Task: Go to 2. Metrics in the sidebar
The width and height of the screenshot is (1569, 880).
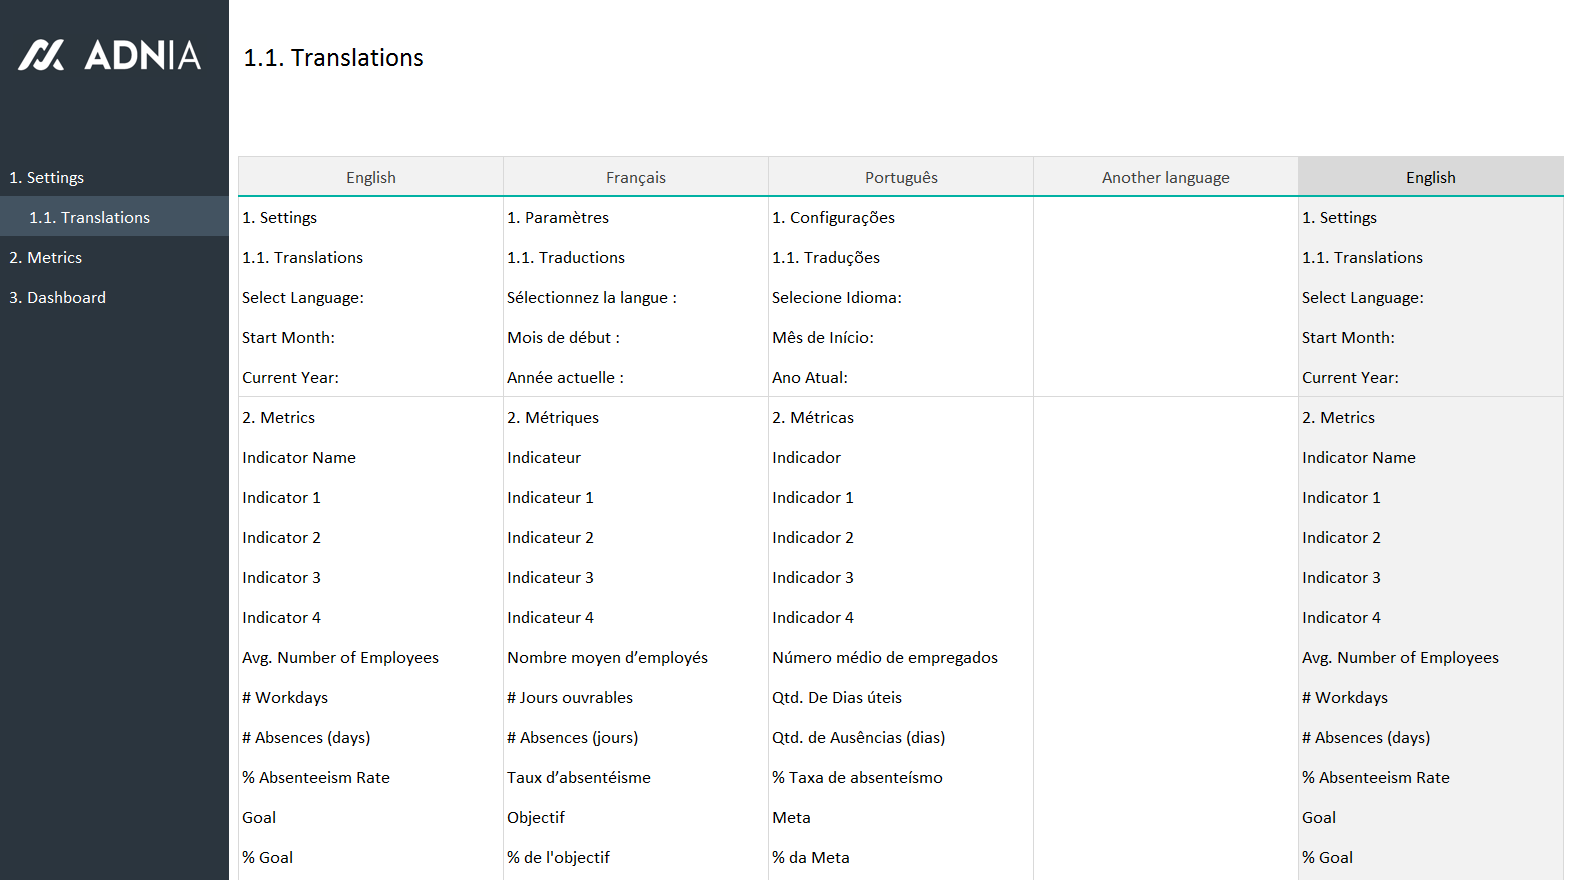Action: pyautogui.click(x=46, y=257)
